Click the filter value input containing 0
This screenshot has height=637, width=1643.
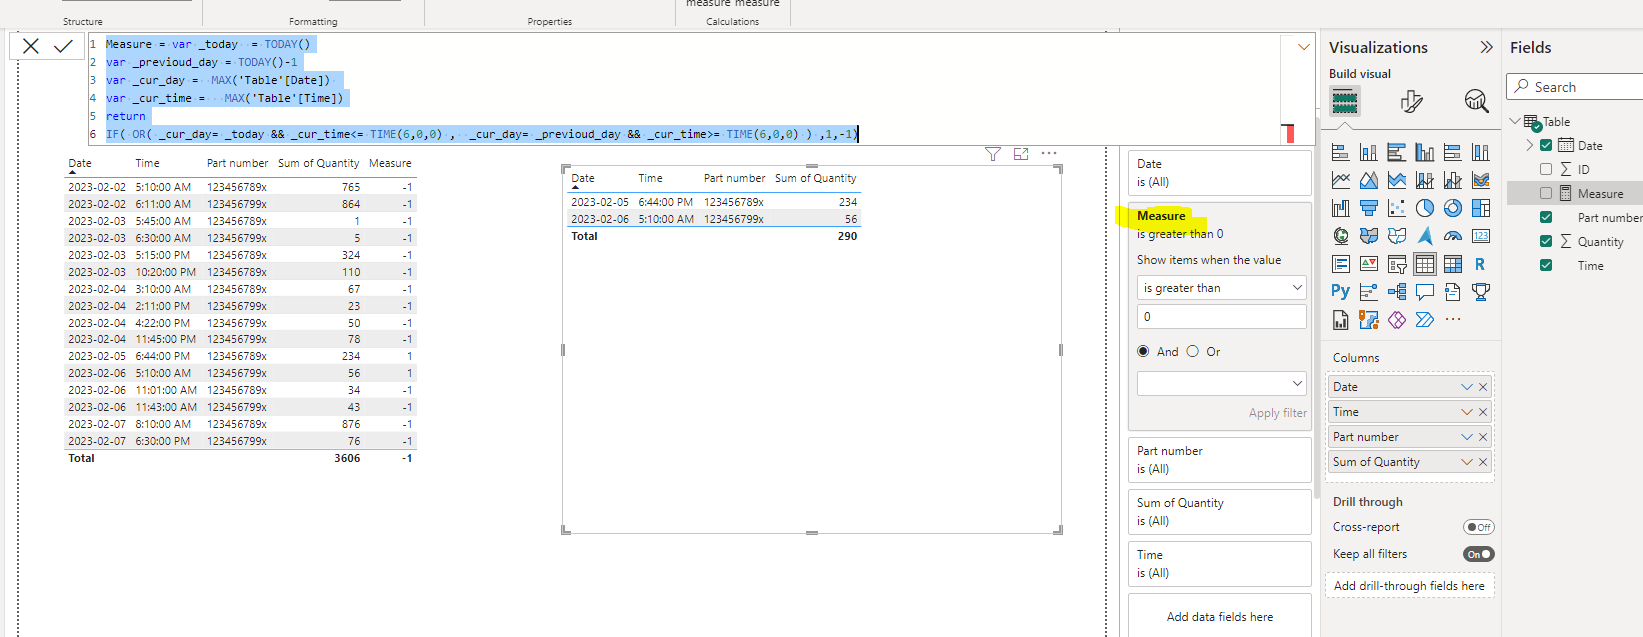point(1221,317)
